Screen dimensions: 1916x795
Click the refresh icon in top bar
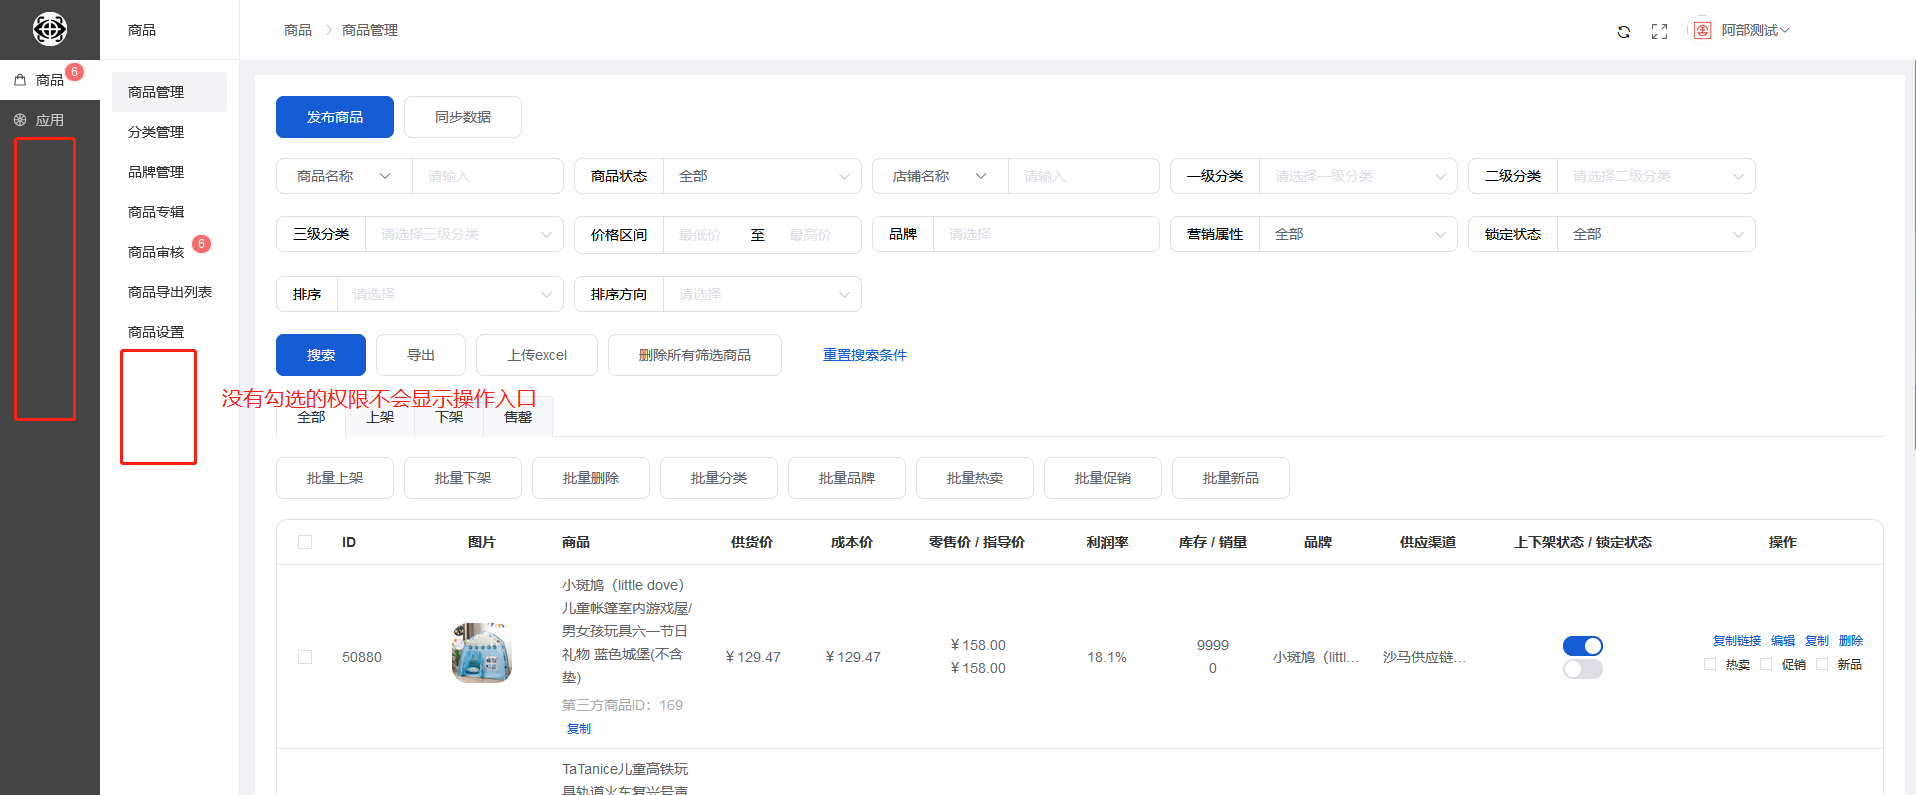coord(1623,32)
